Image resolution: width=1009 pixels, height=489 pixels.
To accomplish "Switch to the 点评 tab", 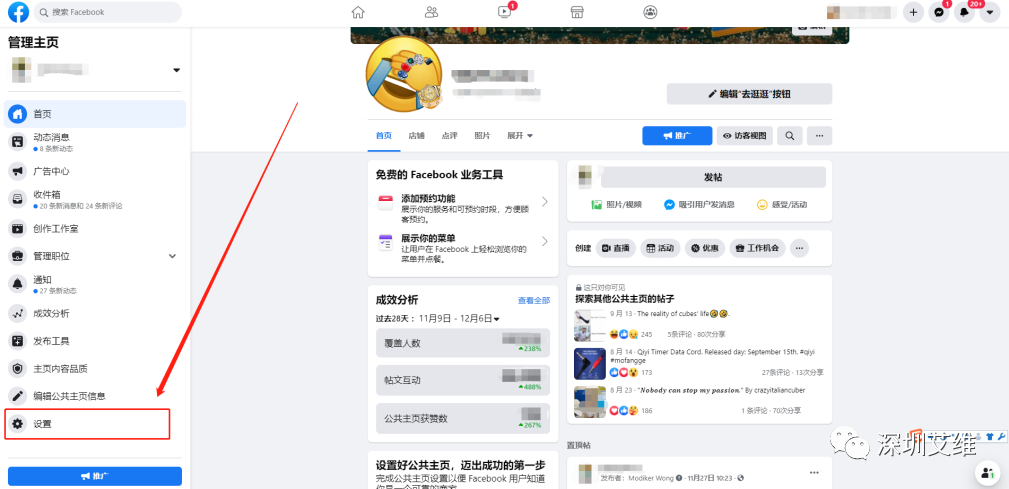I will pyautogui.click(x=449, y=136).
